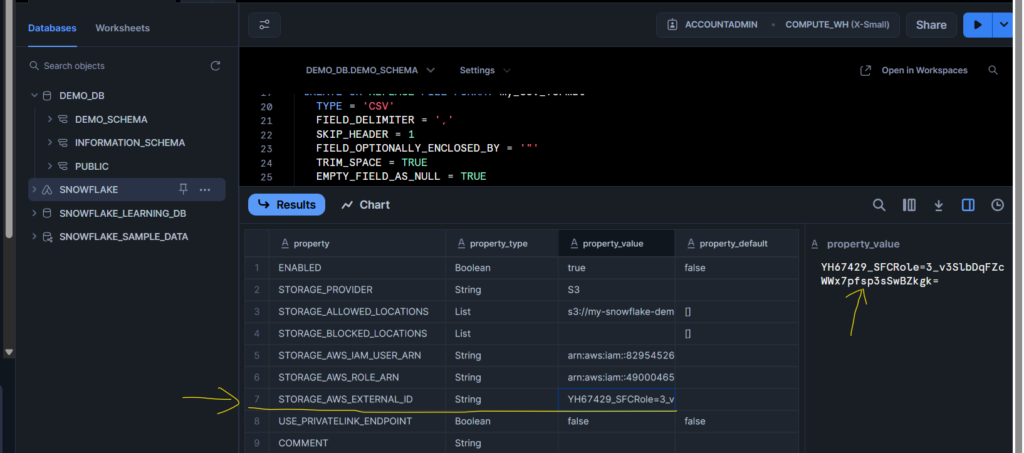Click the STORAGE_PROVIDER cell
The height and width of the screenshot is (453, 1024).
(x=357, y=290)
